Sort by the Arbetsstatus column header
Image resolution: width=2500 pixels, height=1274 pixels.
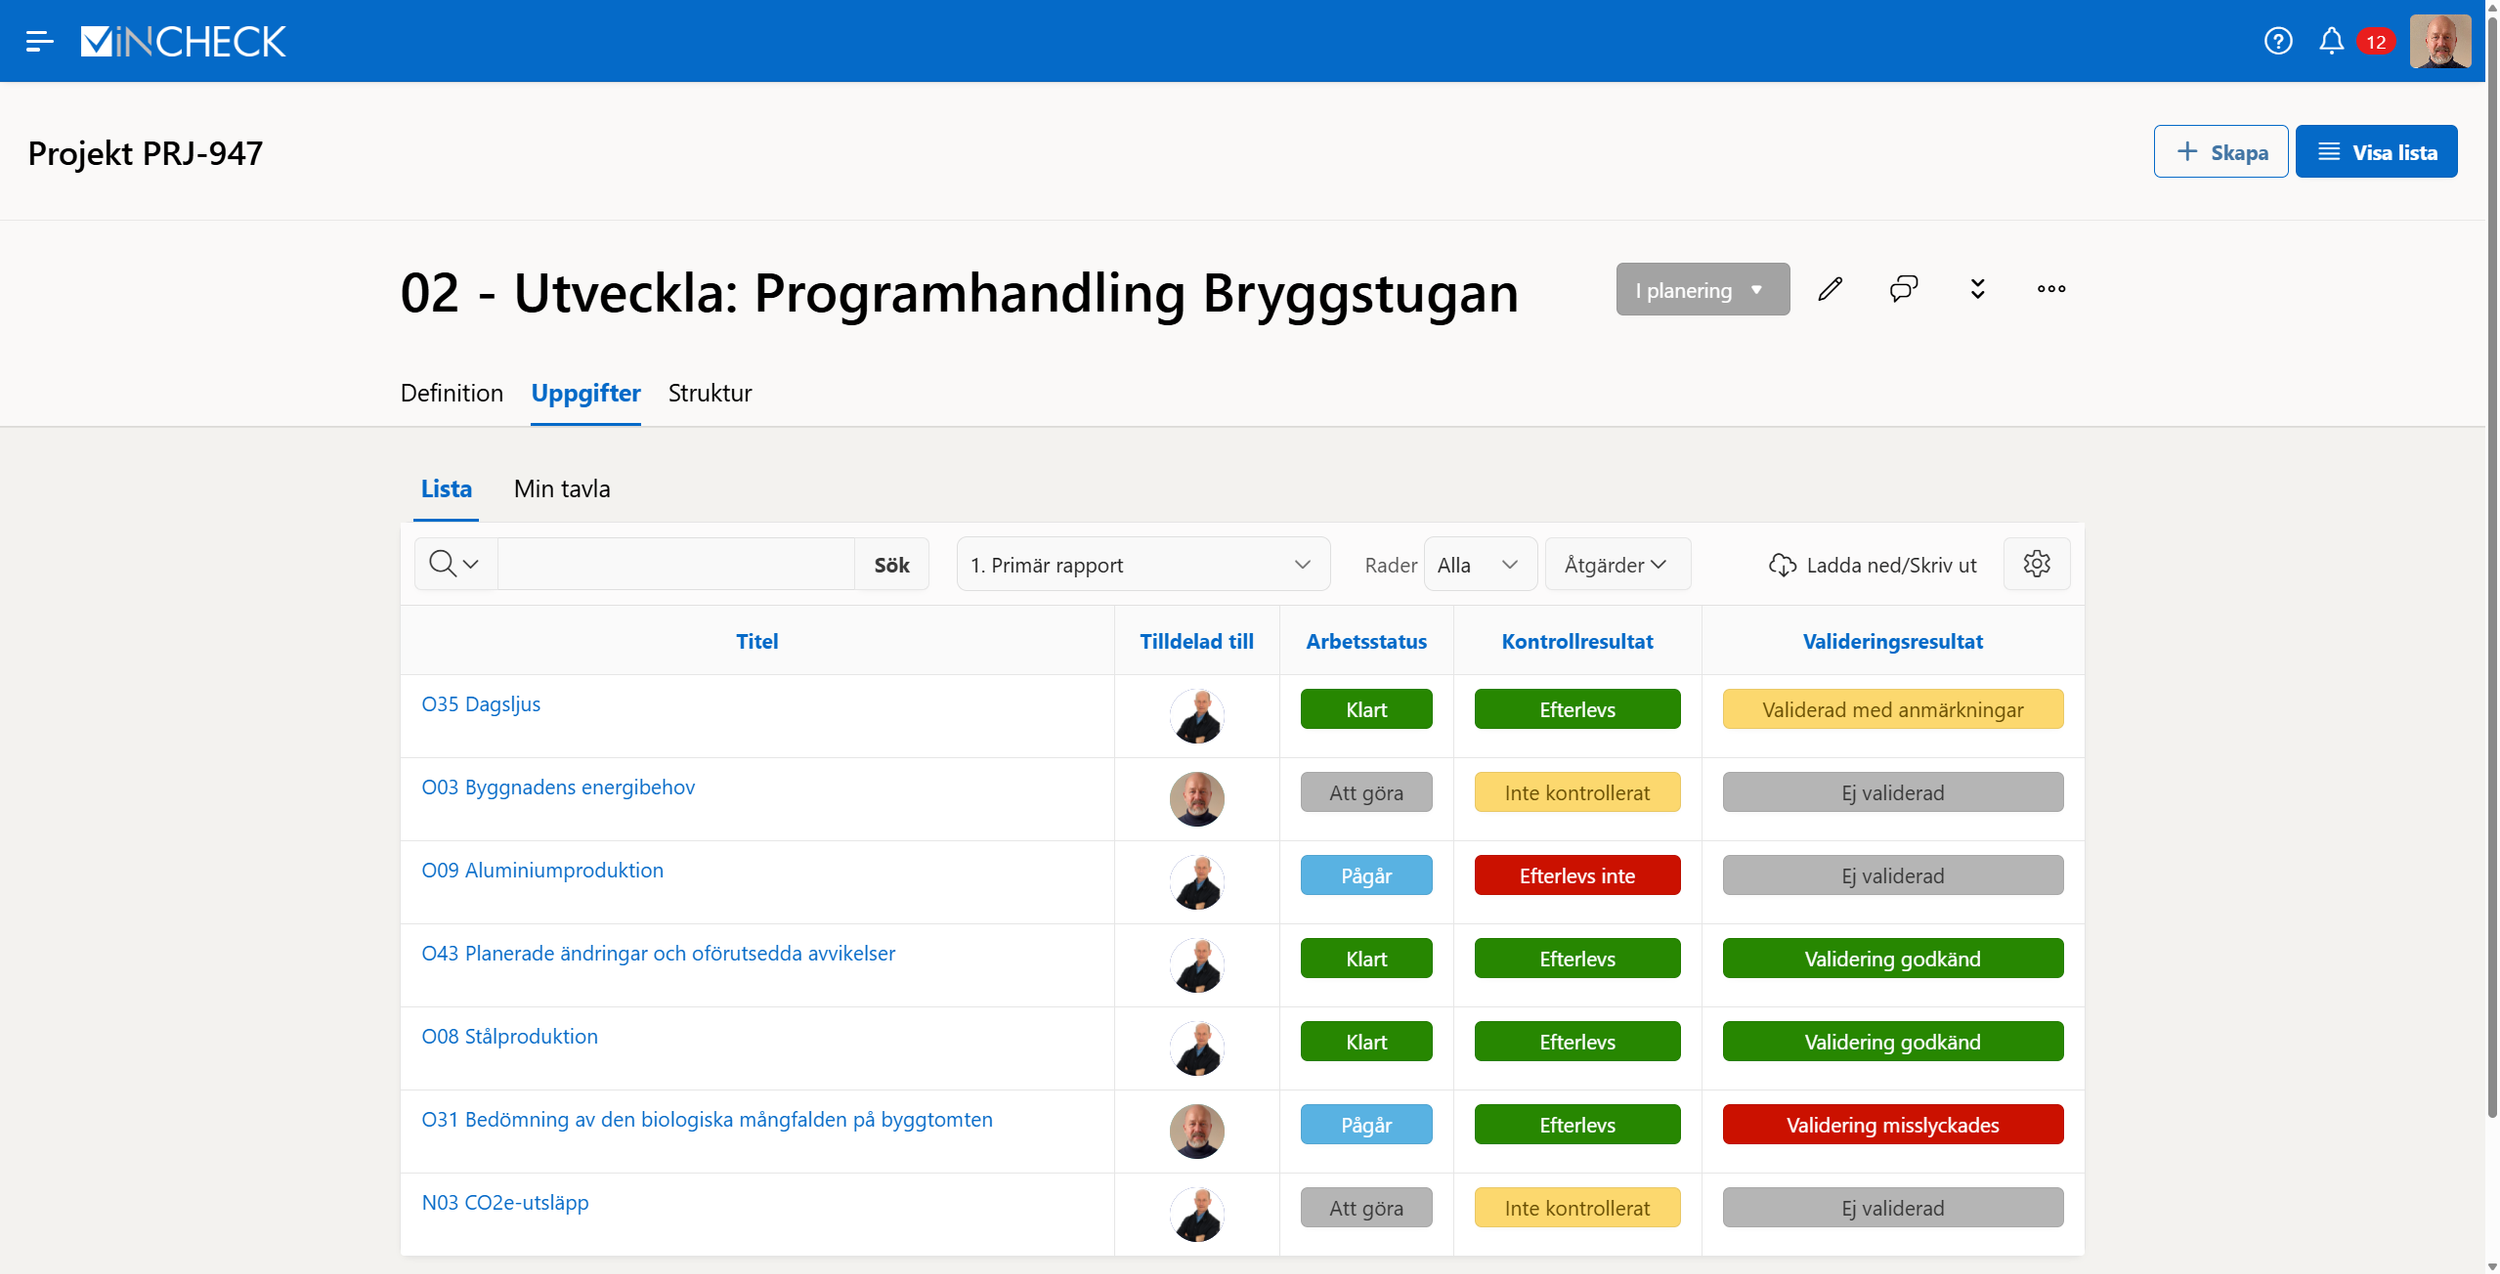click(x=1365, y=642)
